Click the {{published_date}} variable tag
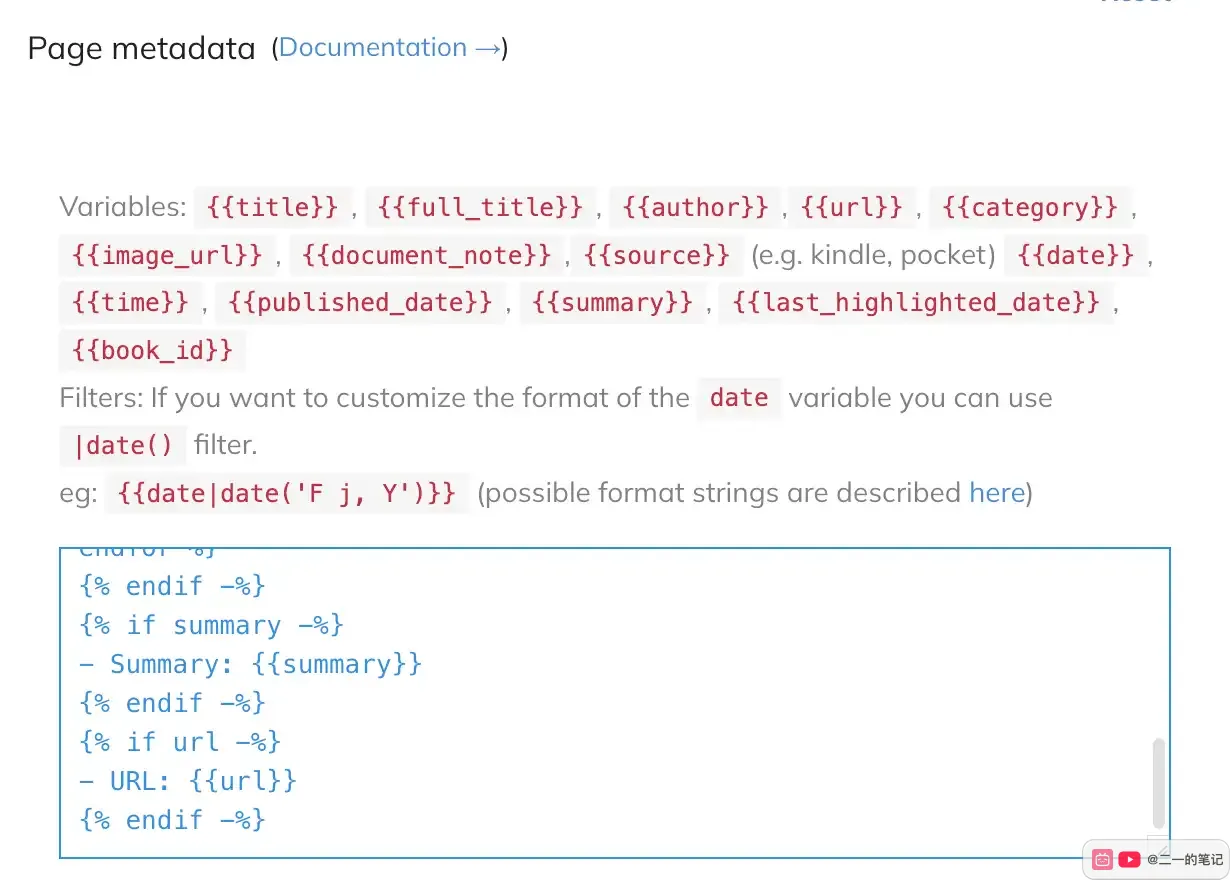Image resolution: width=1230 pixels, height=880 pixels. (x=360, y=302)
